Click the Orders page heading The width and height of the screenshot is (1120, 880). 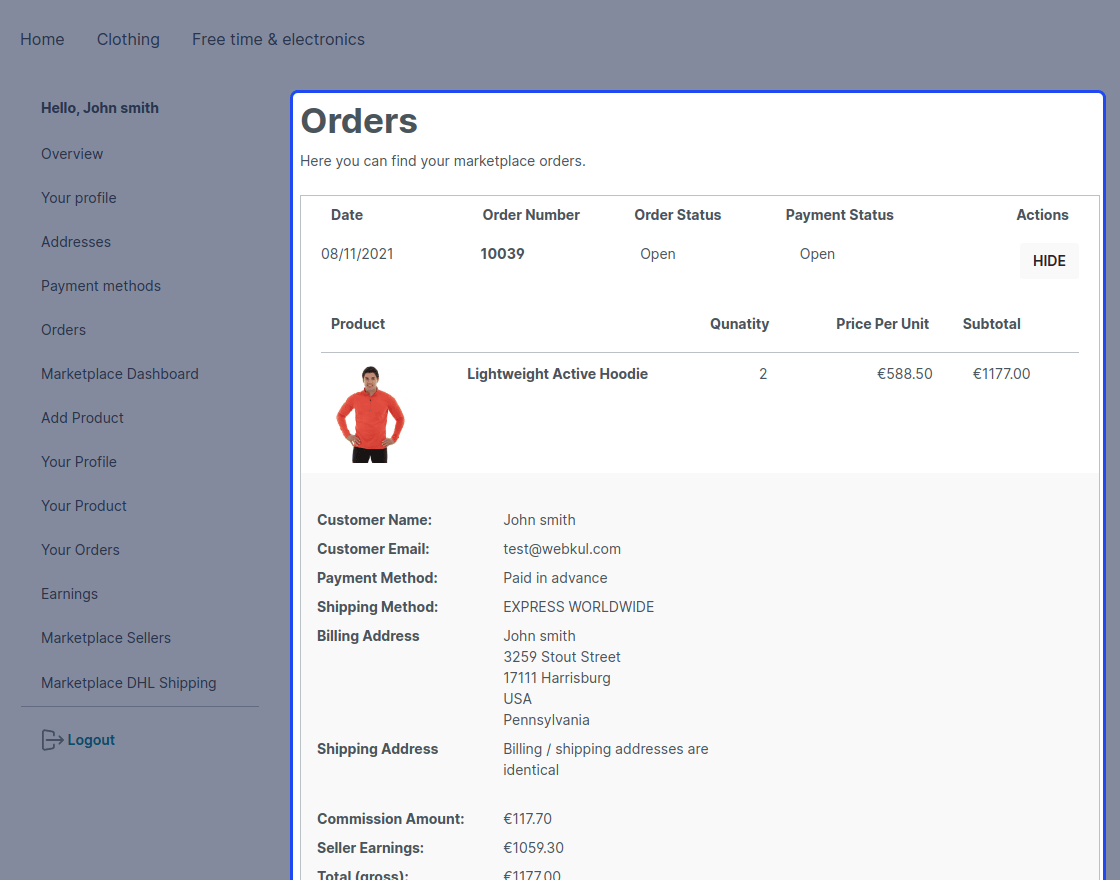(x=359, y=121)
